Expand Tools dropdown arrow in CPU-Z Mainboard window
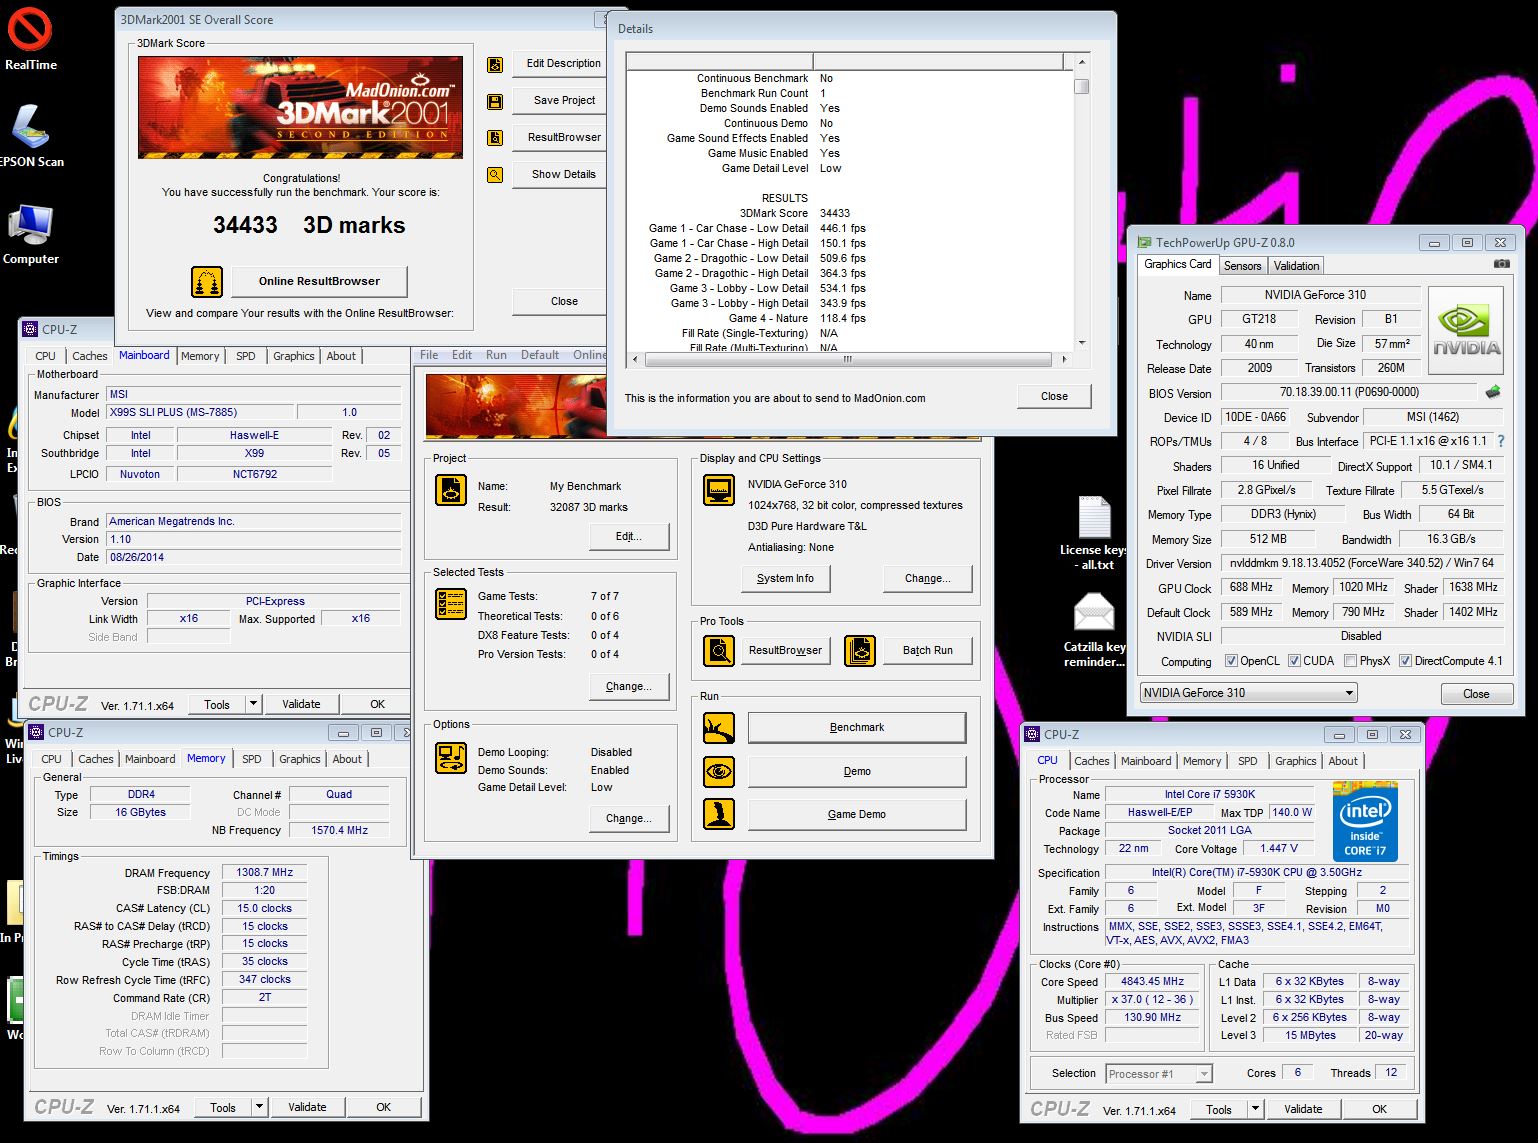This screenshot has height=1143, width=1538. (254, 704)
